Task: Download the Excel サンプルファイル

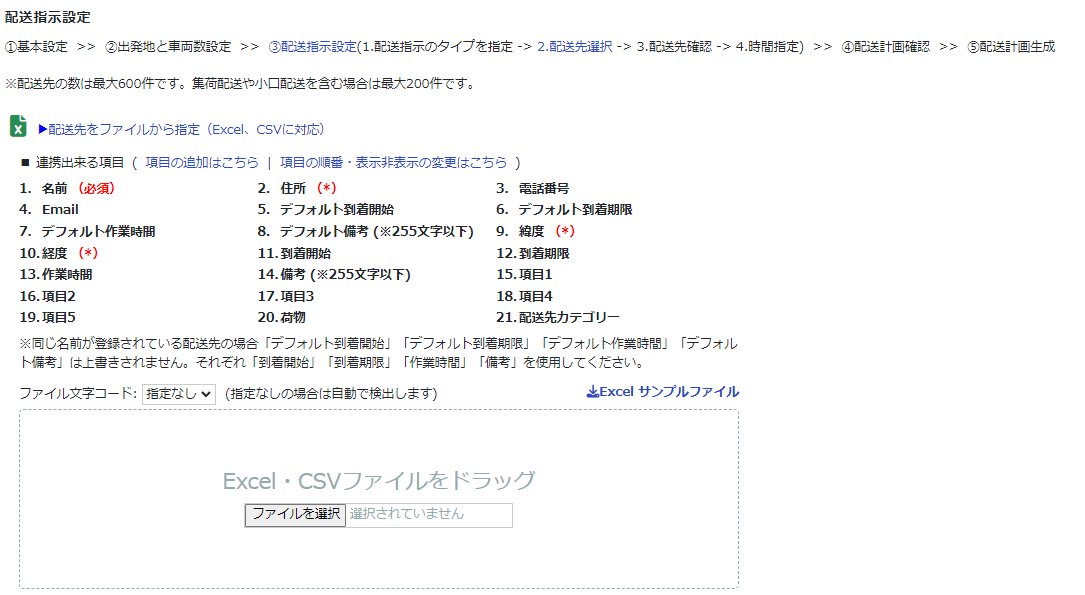Action: (x=669, y=392)
